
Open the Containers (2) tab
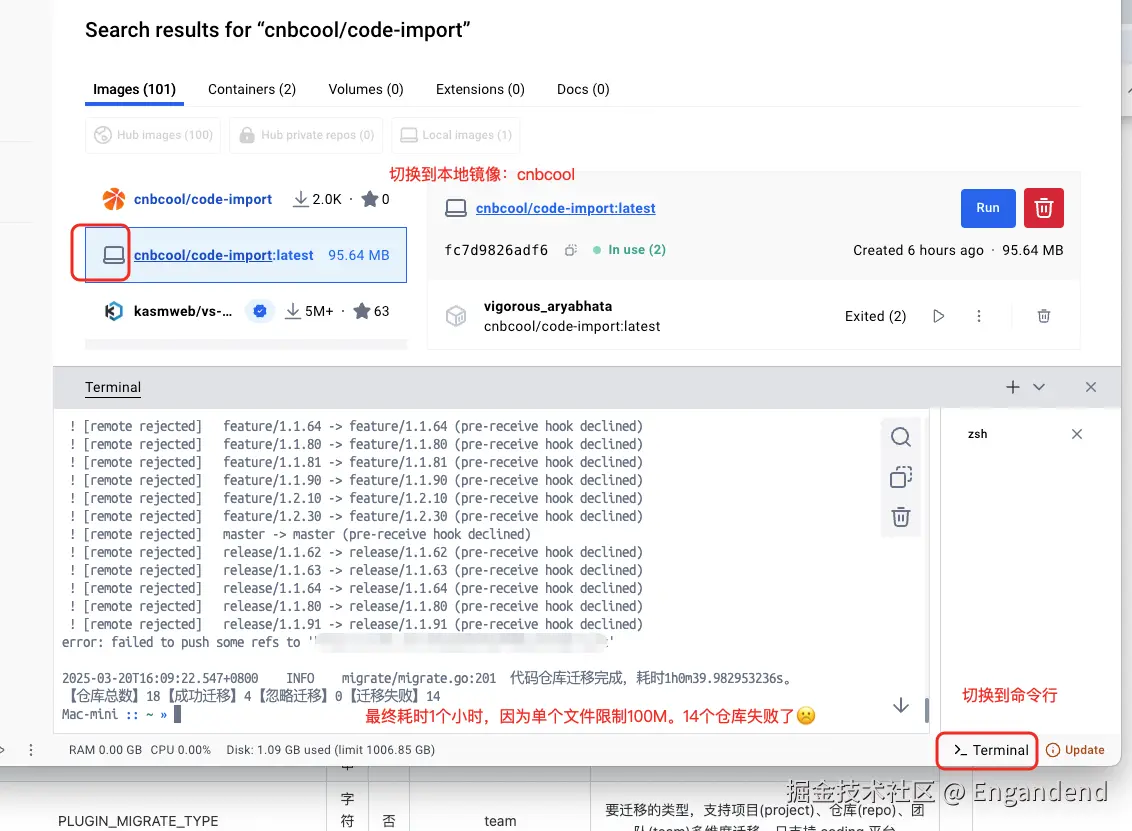(252, 90)
